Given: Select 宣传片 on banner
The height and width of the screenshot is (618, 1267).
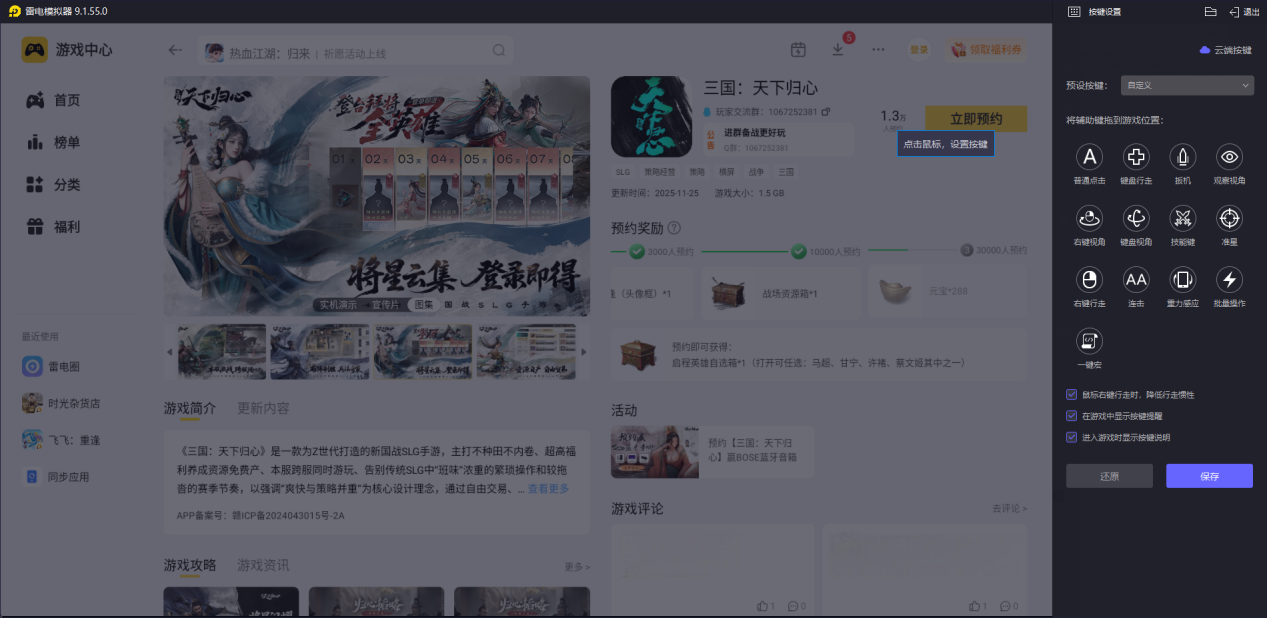Looking at the screenshot, I should [x=384, y=304].
